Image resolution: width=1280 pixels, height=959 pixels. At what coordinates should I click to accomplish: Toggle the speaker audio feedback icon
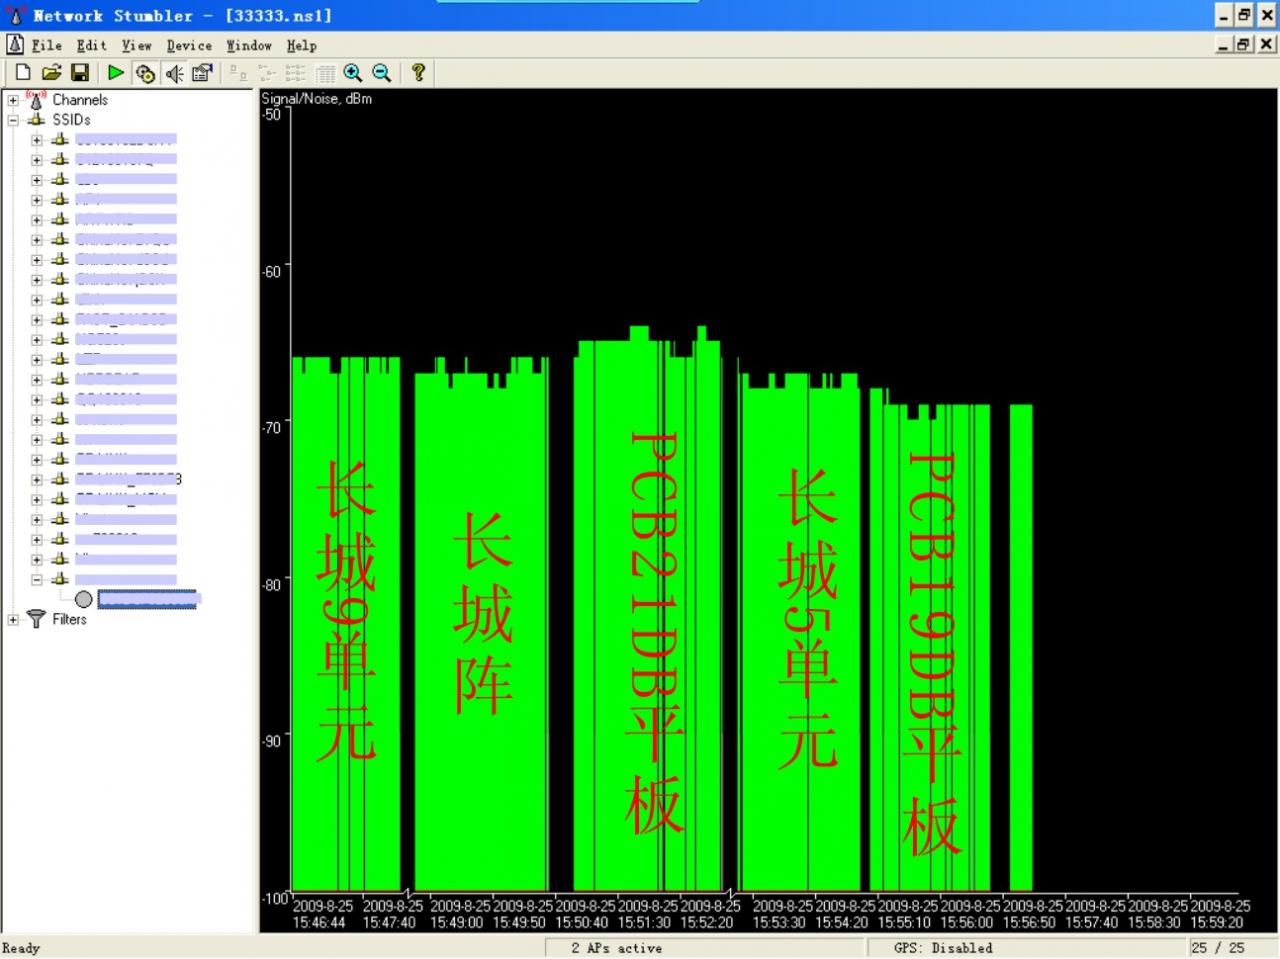tap(174, 73)
